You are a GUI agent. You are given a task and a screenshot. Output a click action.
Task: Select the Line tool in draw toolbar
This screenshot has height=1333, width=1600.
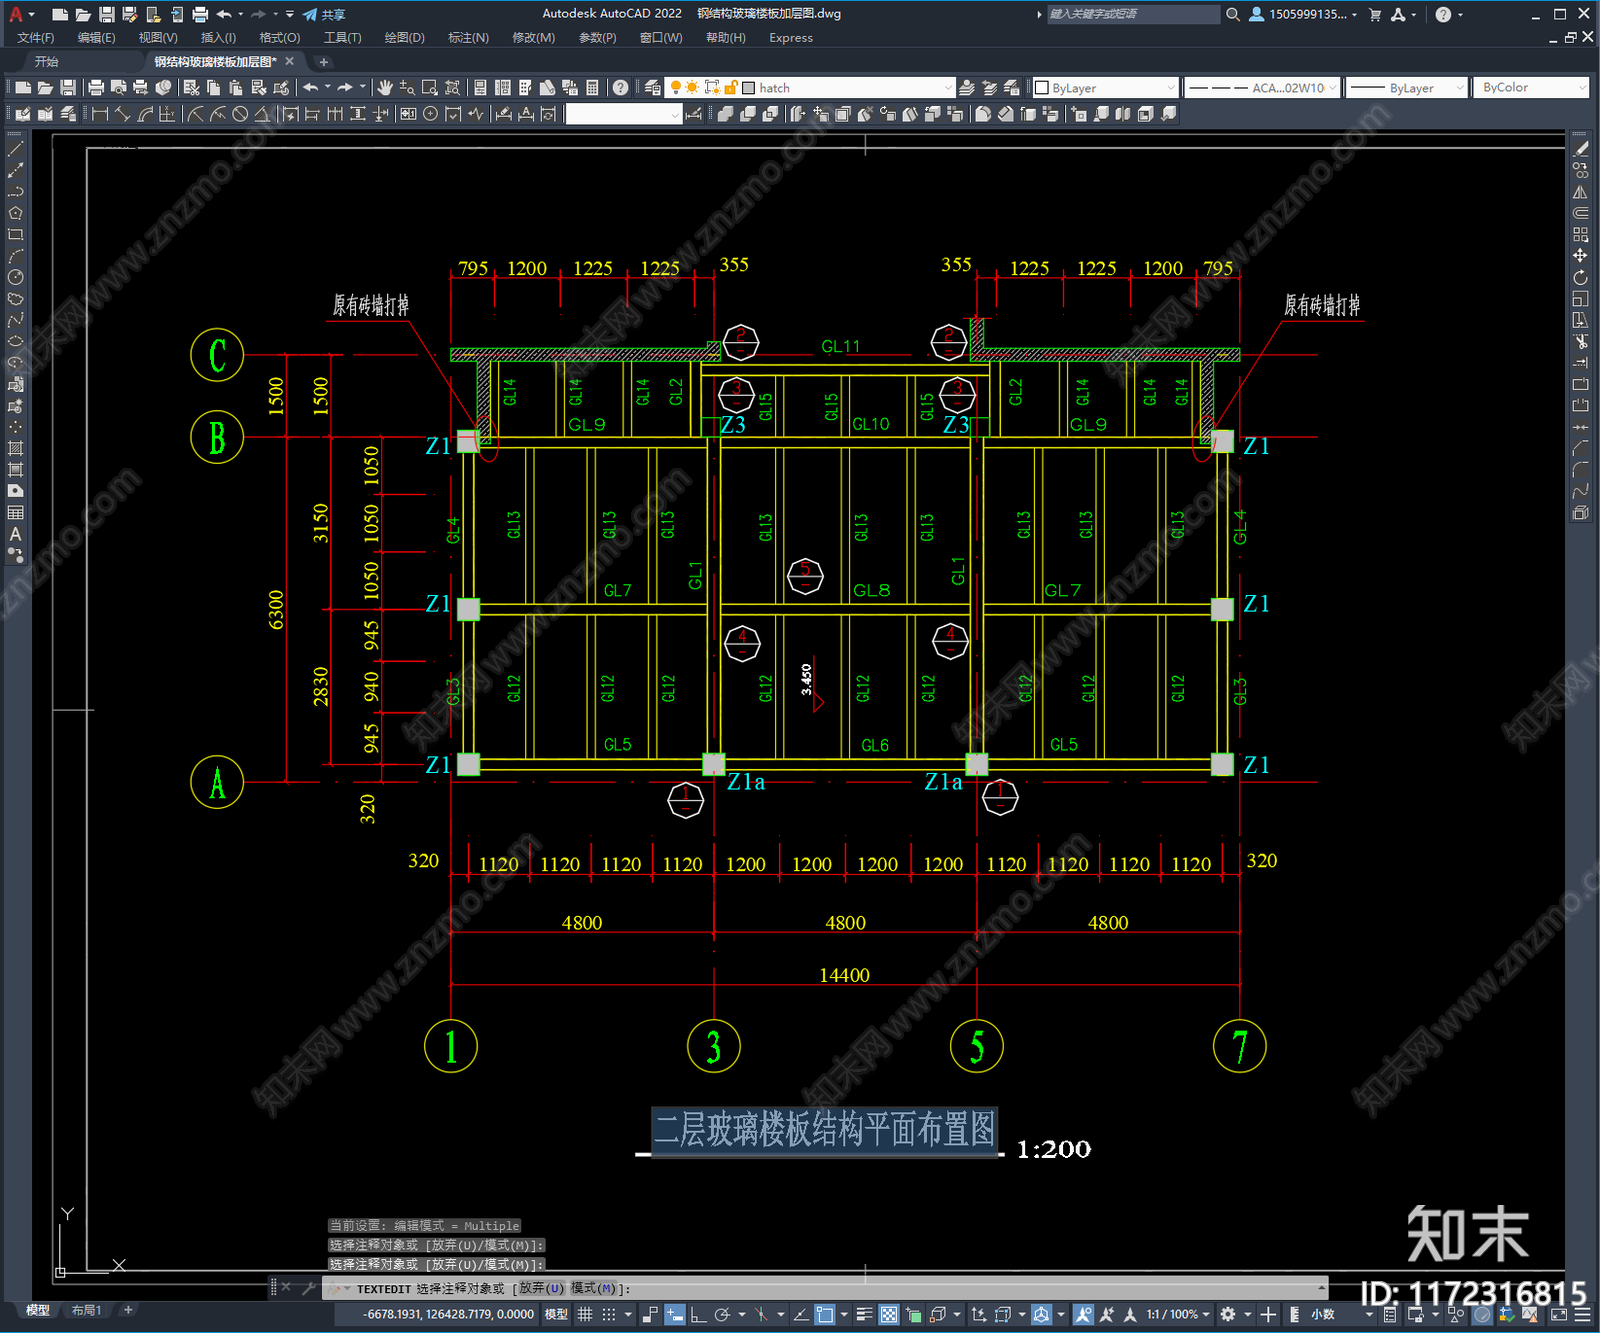(x=15, y=149)
